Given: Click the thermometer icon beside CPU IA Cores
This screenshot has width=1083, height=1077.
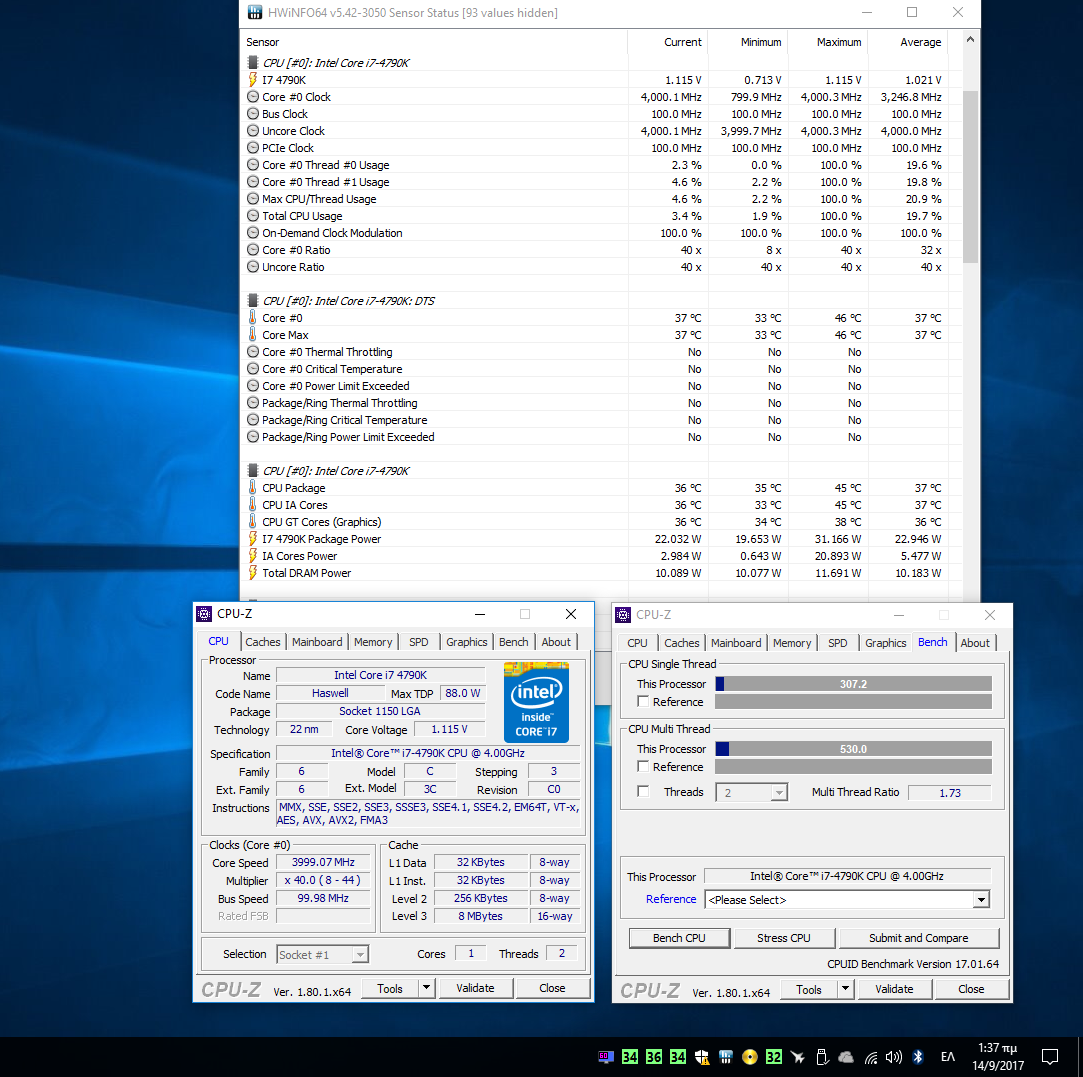Looking at the screenshot, I should (253, 505).
